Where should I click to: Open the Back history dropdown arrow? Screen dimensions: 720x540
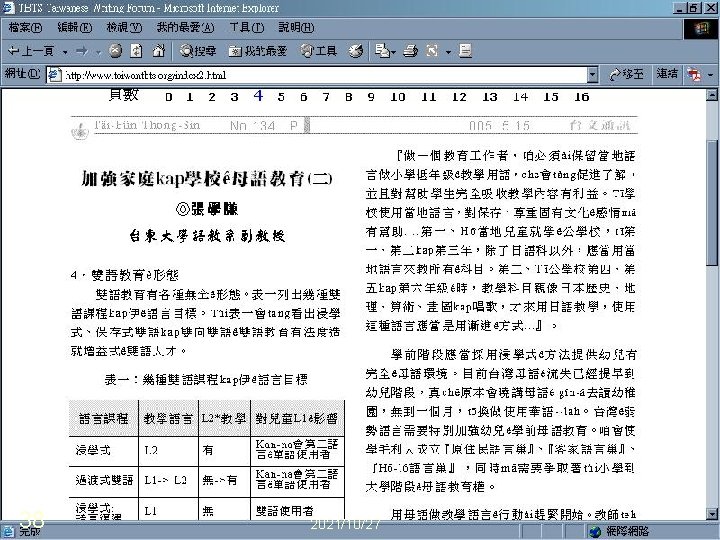point(65,52)
